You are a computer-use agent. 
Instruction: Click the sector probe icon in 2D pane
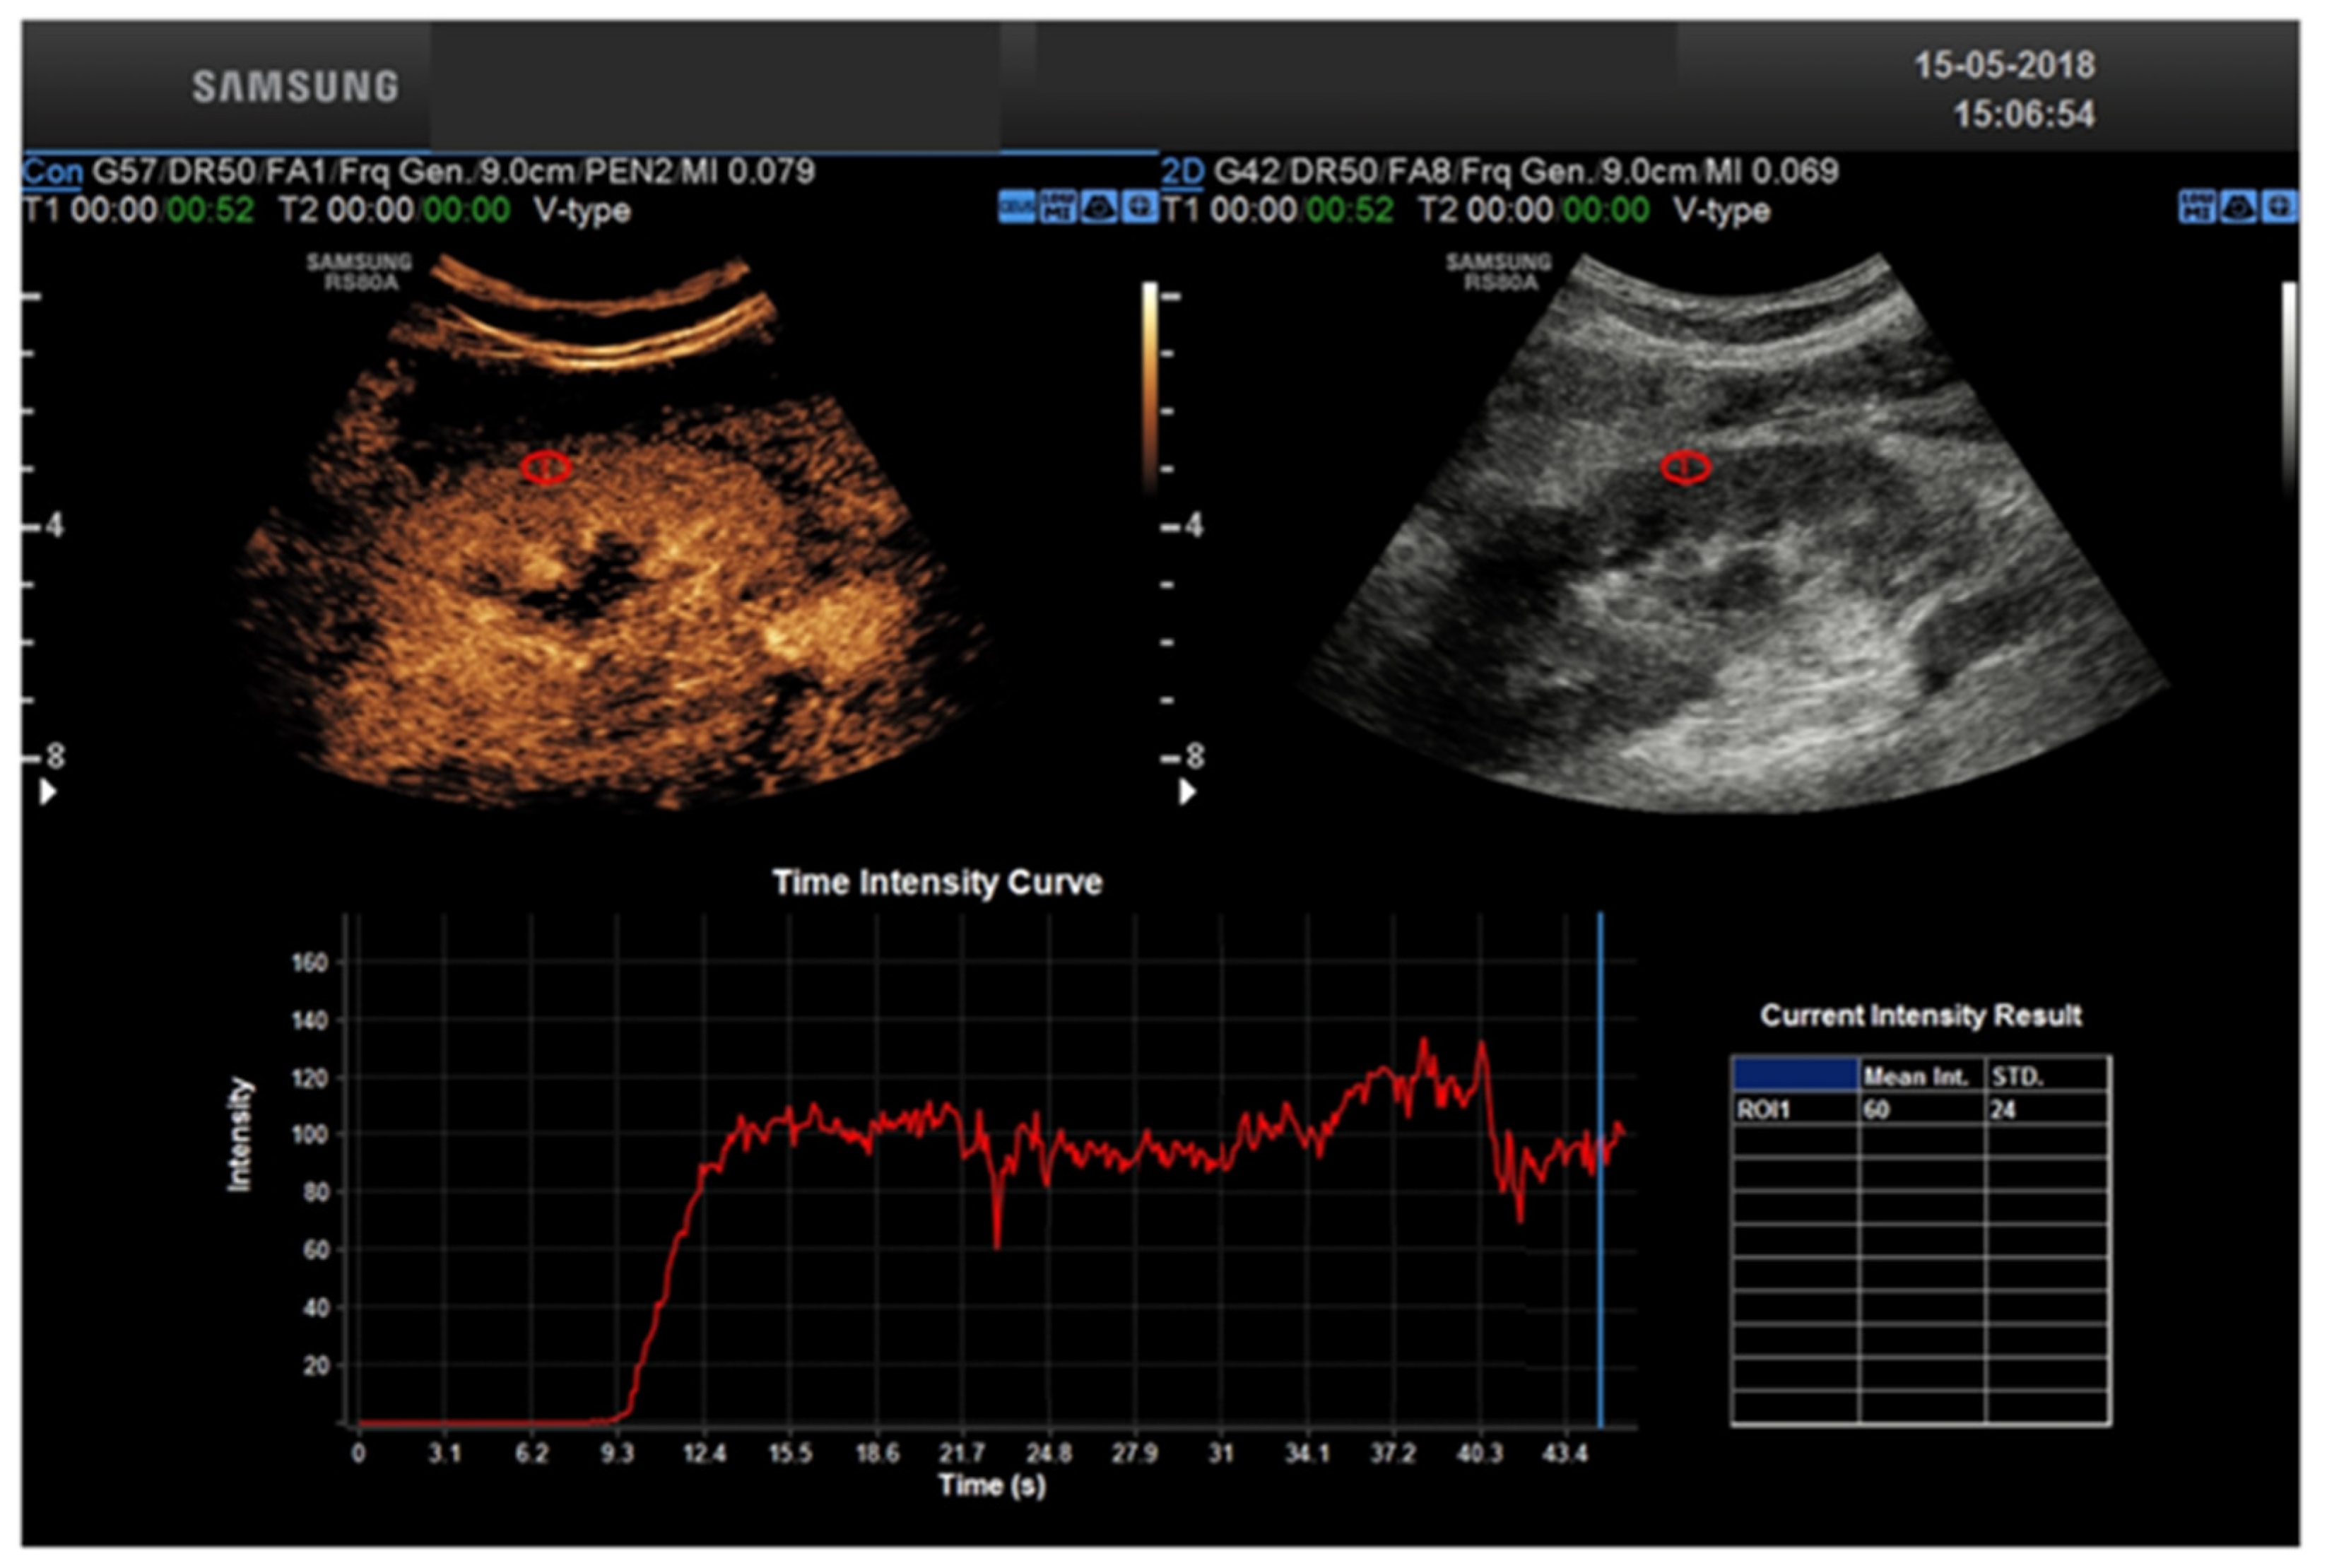(2238, 208)
